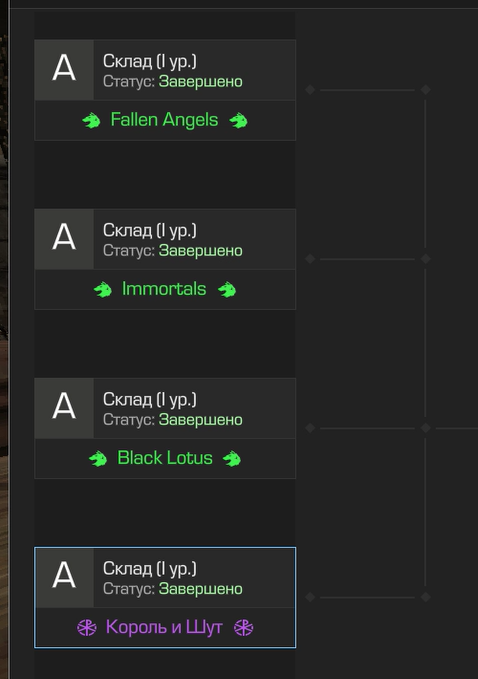Image resolution: width=478 pixels, height=679 pixels.
Task: Select the A tile of the Immortals card
Action: coord(64,239)
